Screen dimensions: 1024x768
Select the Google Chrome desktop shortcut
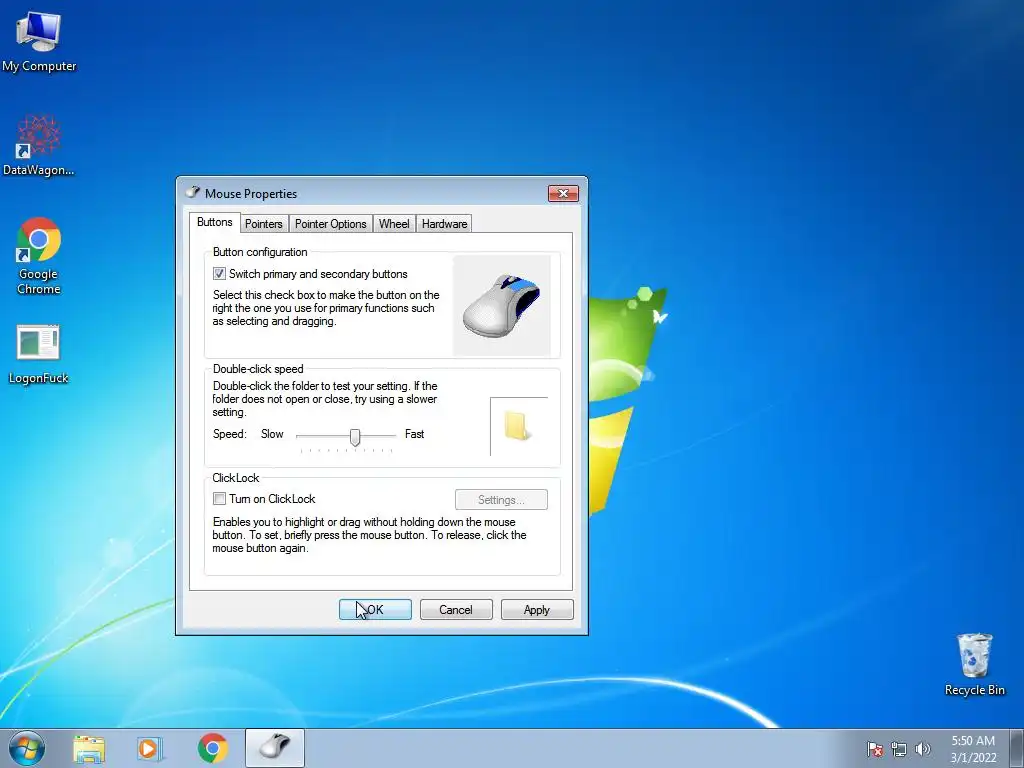(x=39, y=256)
